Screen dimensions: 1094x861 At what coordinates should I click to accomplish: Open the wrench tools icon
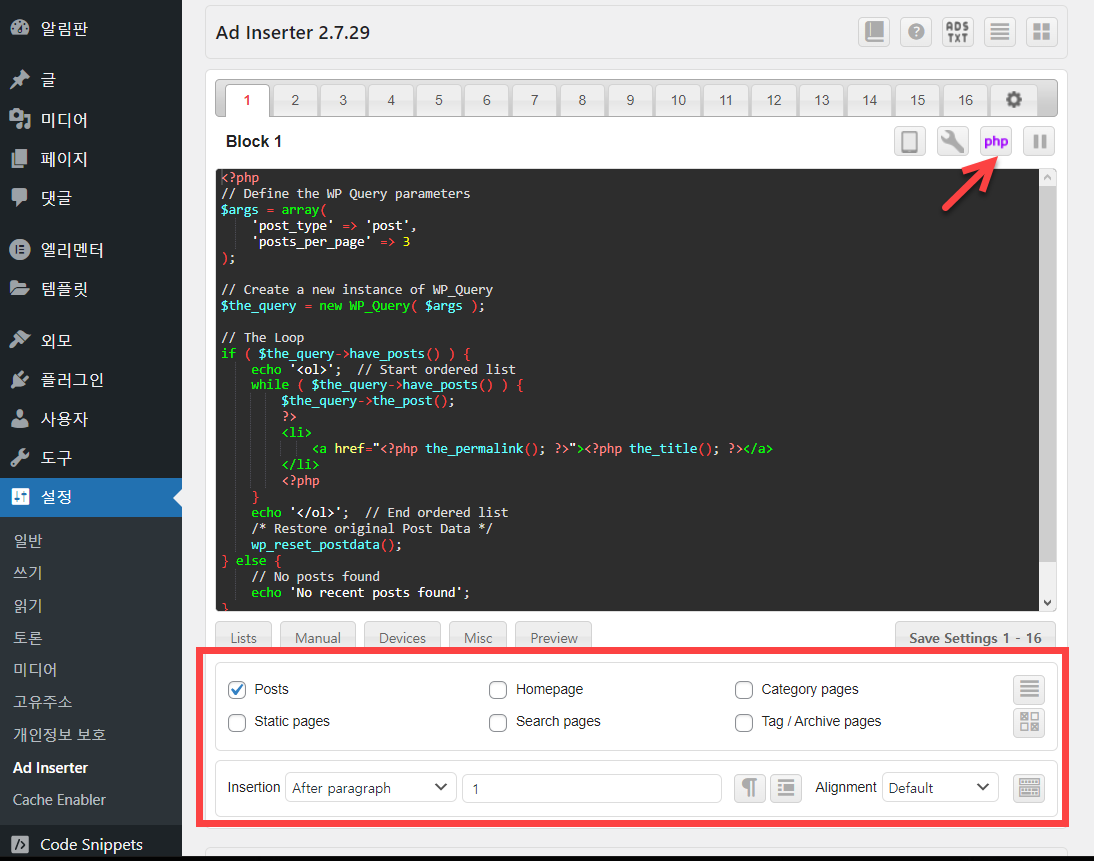point(952,142)
